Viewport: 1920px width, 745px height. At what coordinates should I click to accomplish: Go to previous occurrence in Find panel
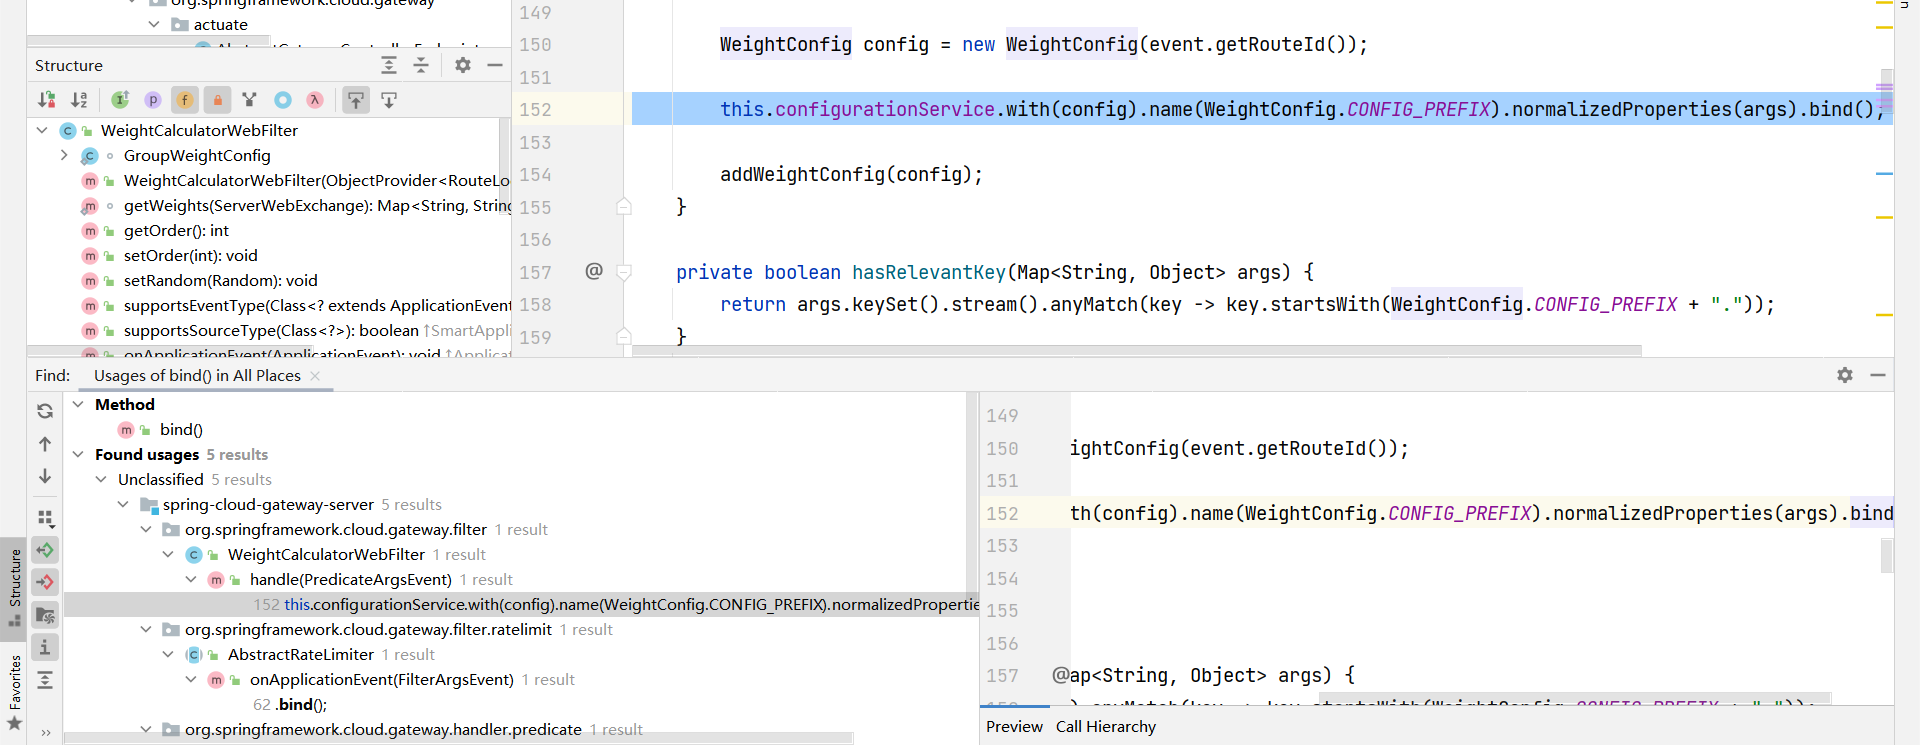point(45,444)
